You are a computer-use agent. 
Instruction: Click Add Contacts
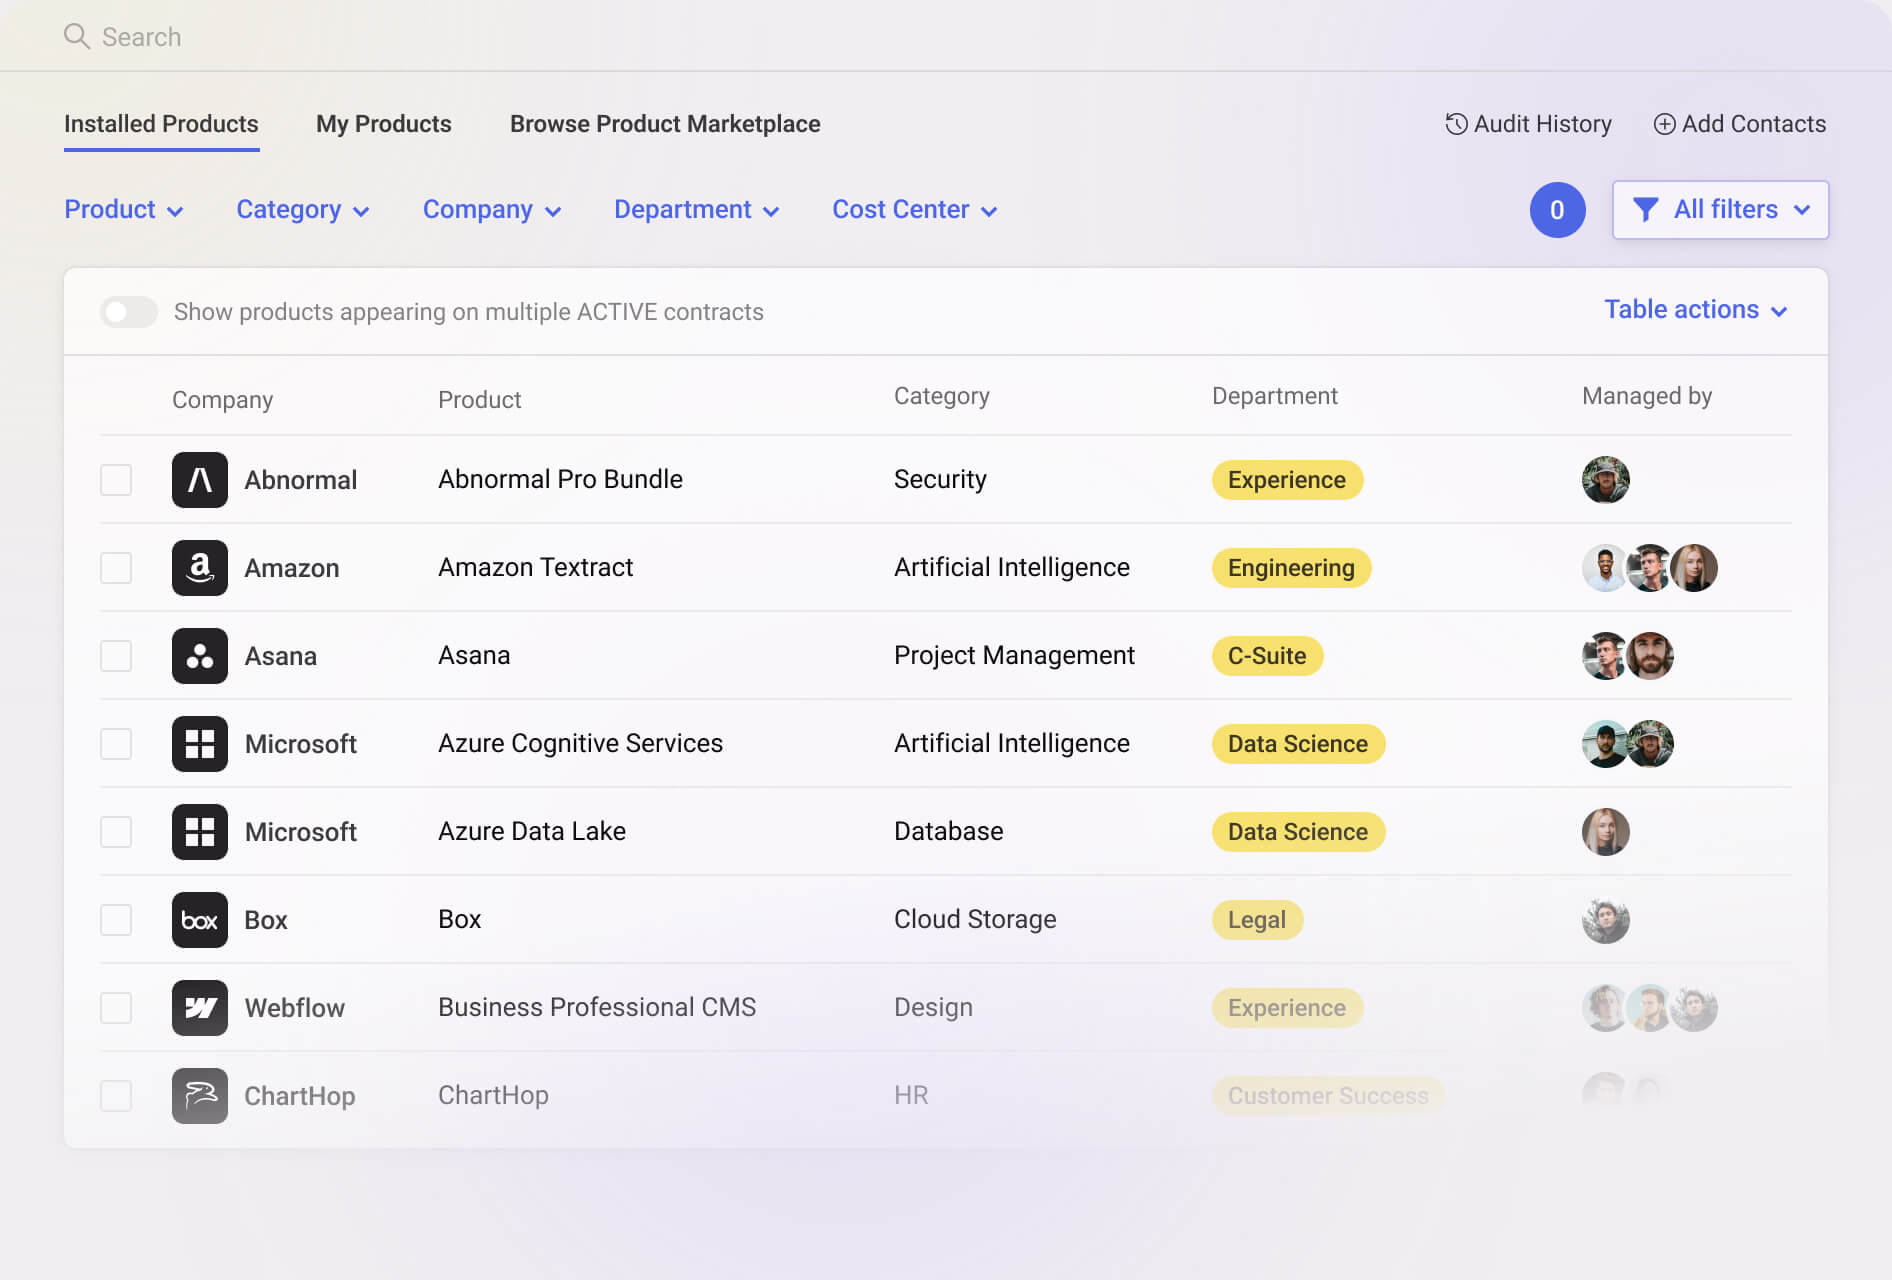(x=1740, y=123)
